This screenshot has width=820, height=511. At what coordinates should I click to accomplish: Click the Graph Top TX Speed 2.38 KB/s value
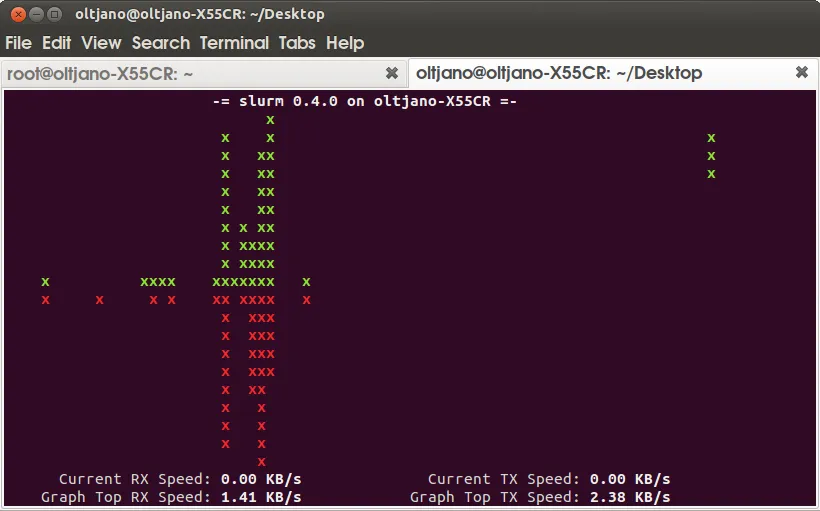[x=630, y=497]
